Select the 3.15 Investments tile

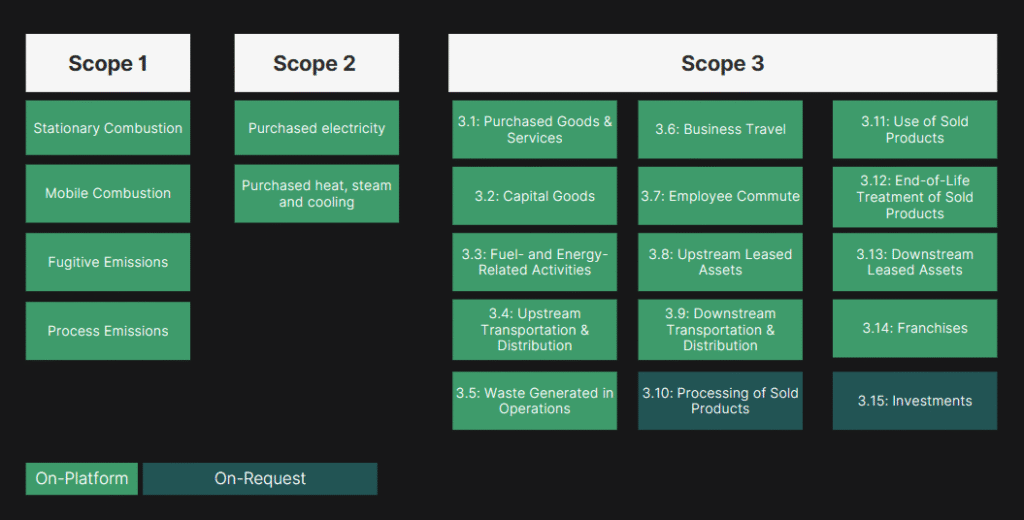pyautogui.click(x=915, y=400)
